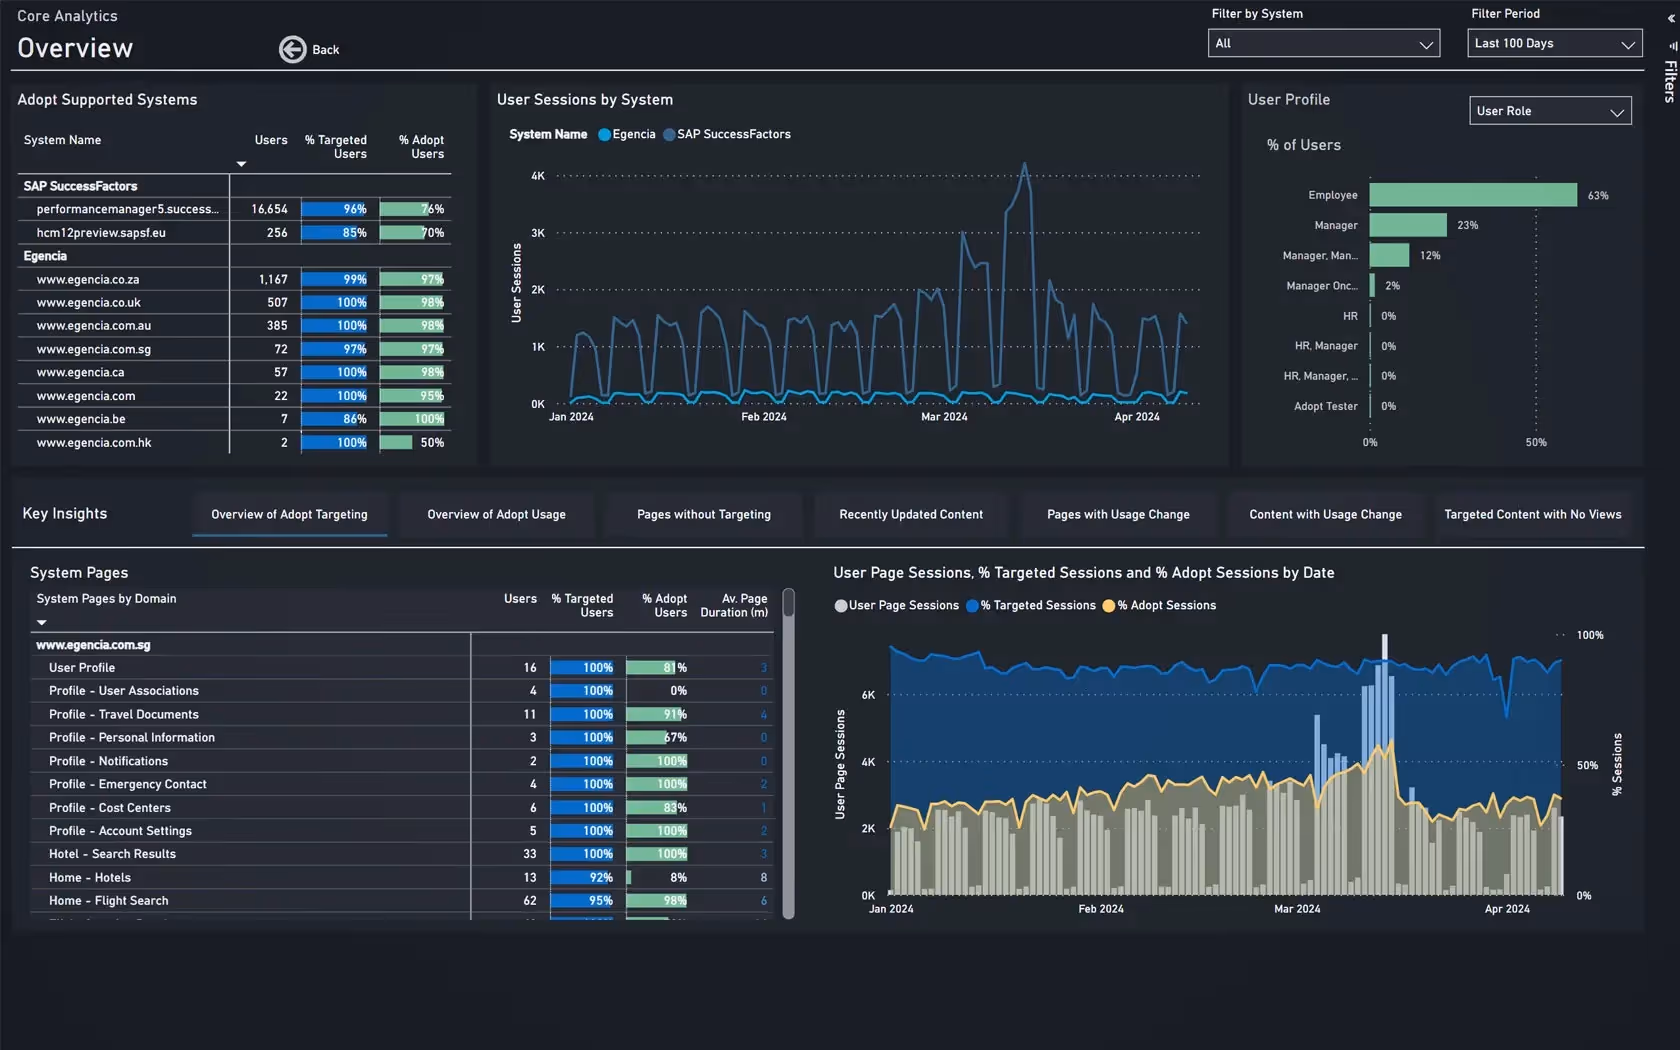Click the User Profile page row

click(x=403, y=668)
